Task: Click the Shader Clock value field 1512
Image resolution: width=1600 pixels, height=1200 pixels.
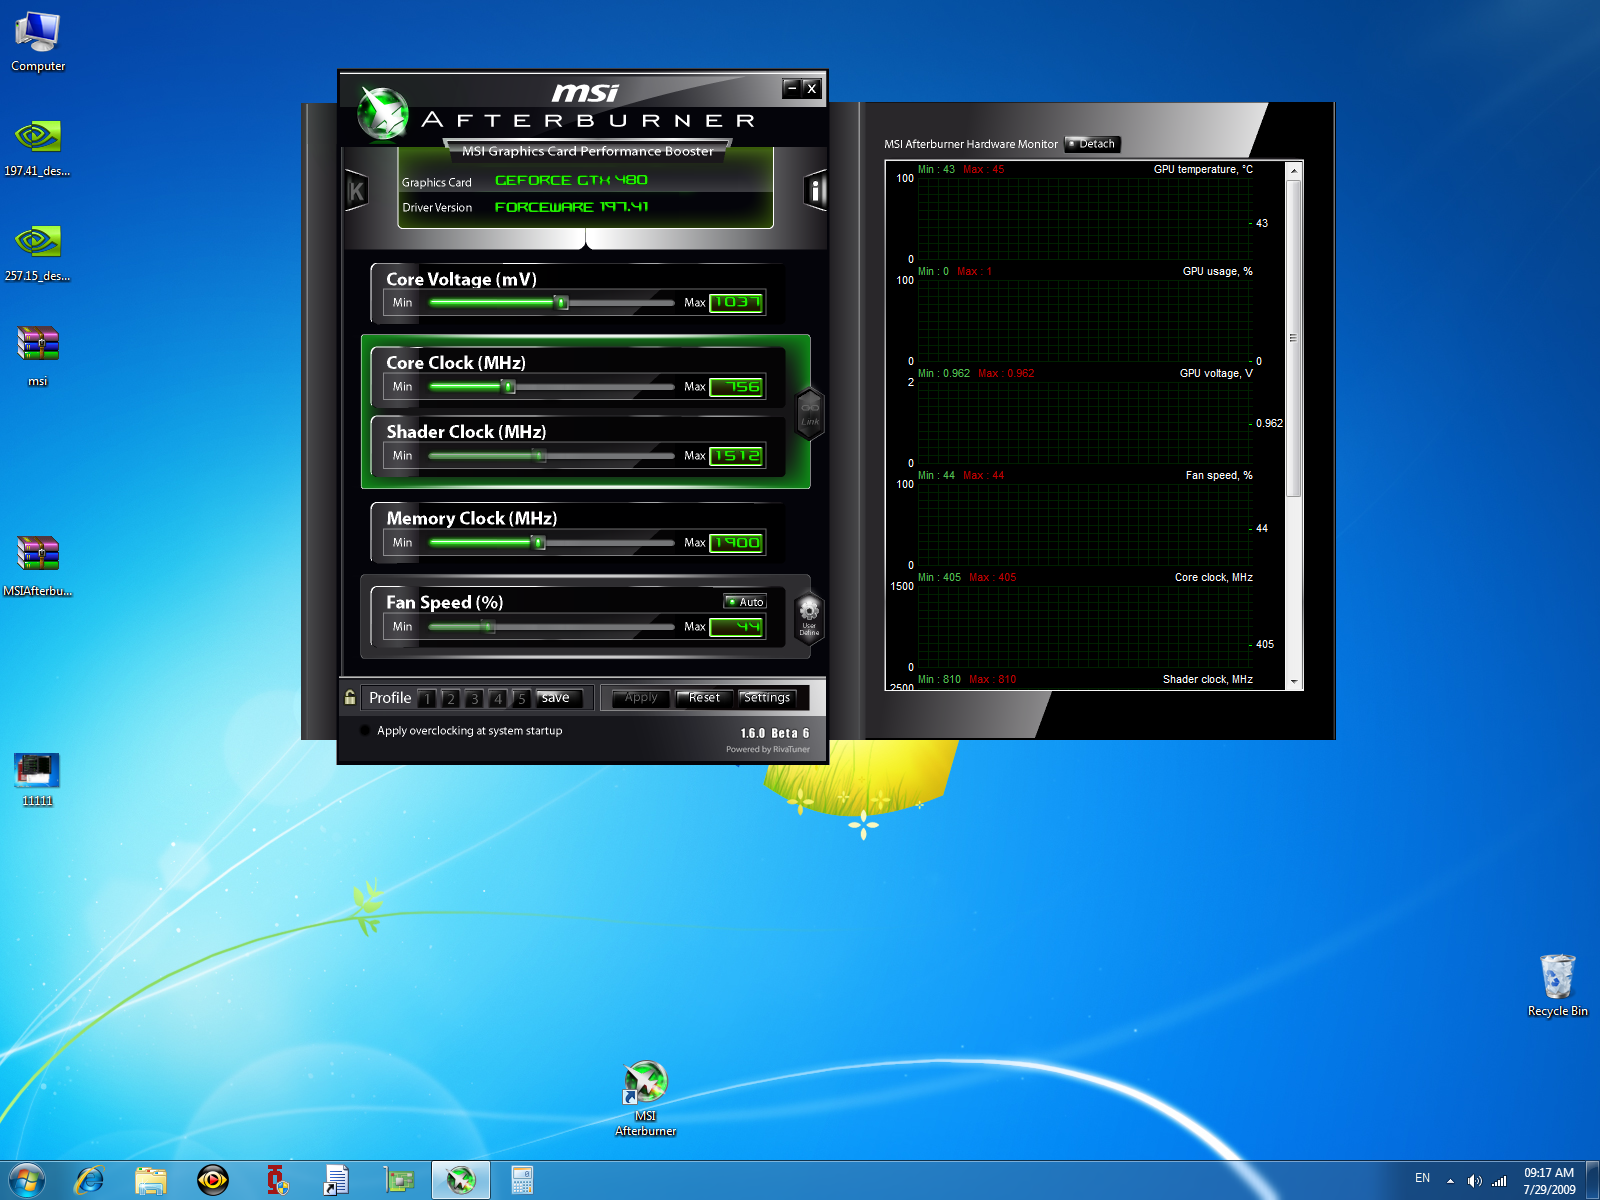Action: [737, 456]
